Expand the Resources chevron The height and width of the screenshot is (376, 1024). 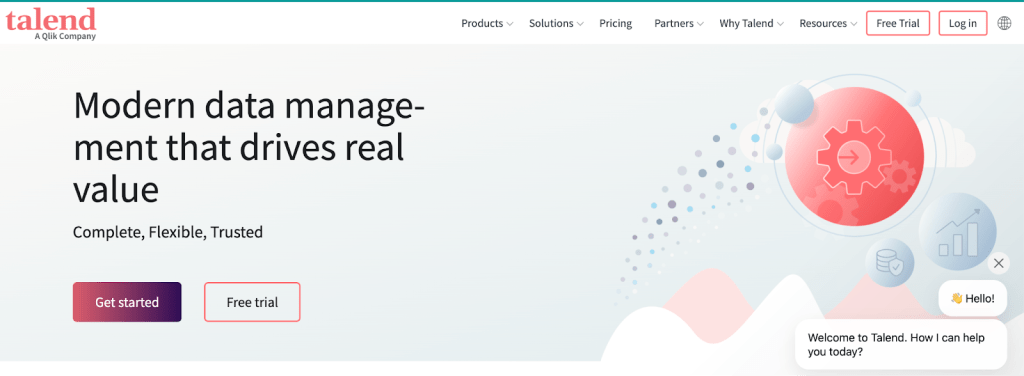854,24
